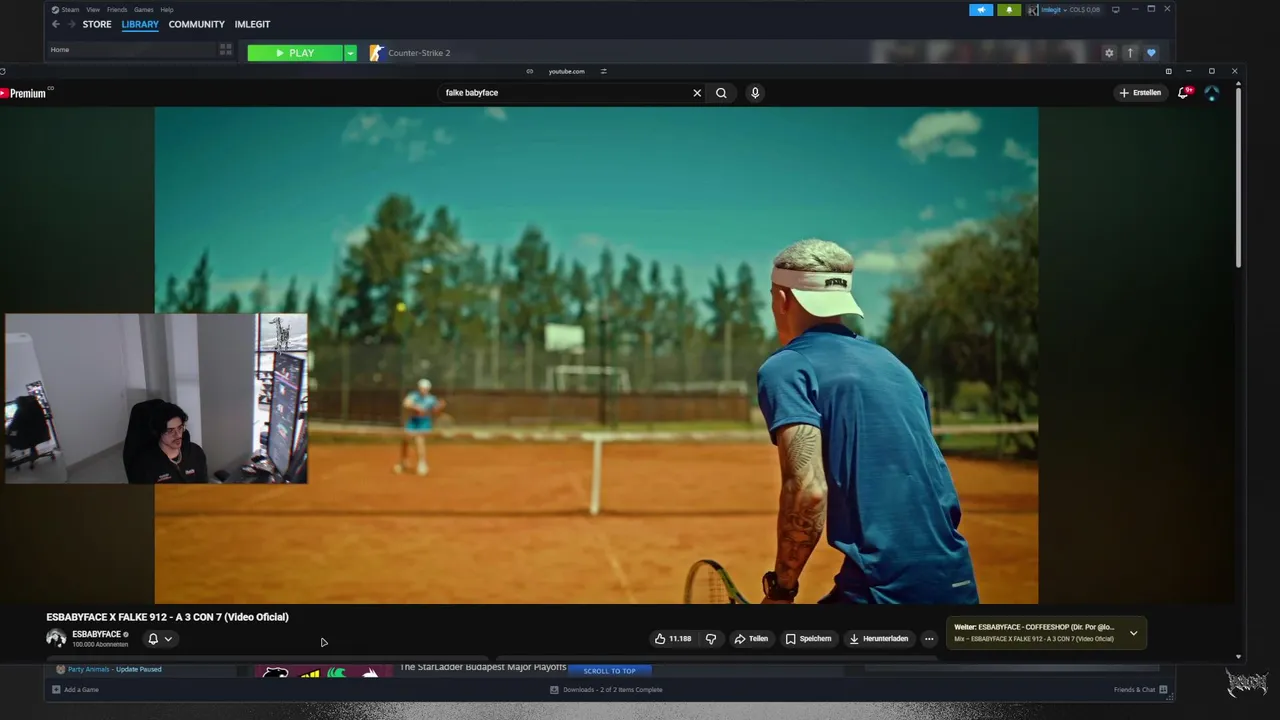1280x720 pixels.
Task: Click the Weiter: ESBABYFACE - COFFEESHOP text
Action: pos(1034,627)
